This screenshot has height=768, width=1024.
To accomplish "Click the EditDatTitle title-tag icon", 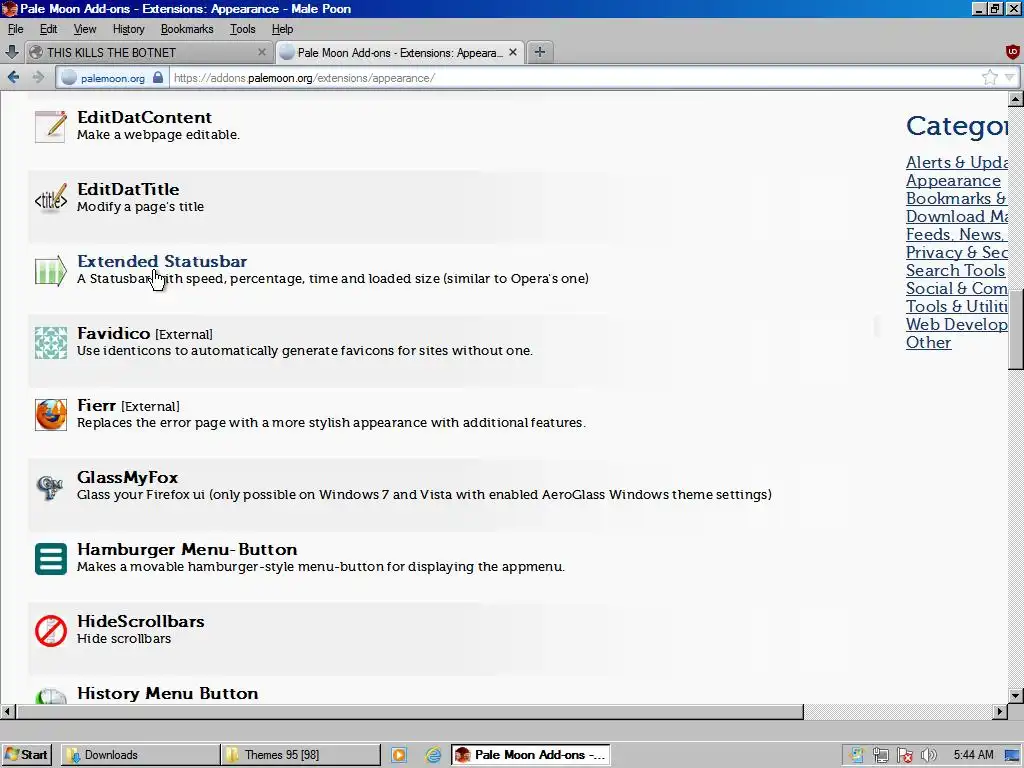I will 51,198.
